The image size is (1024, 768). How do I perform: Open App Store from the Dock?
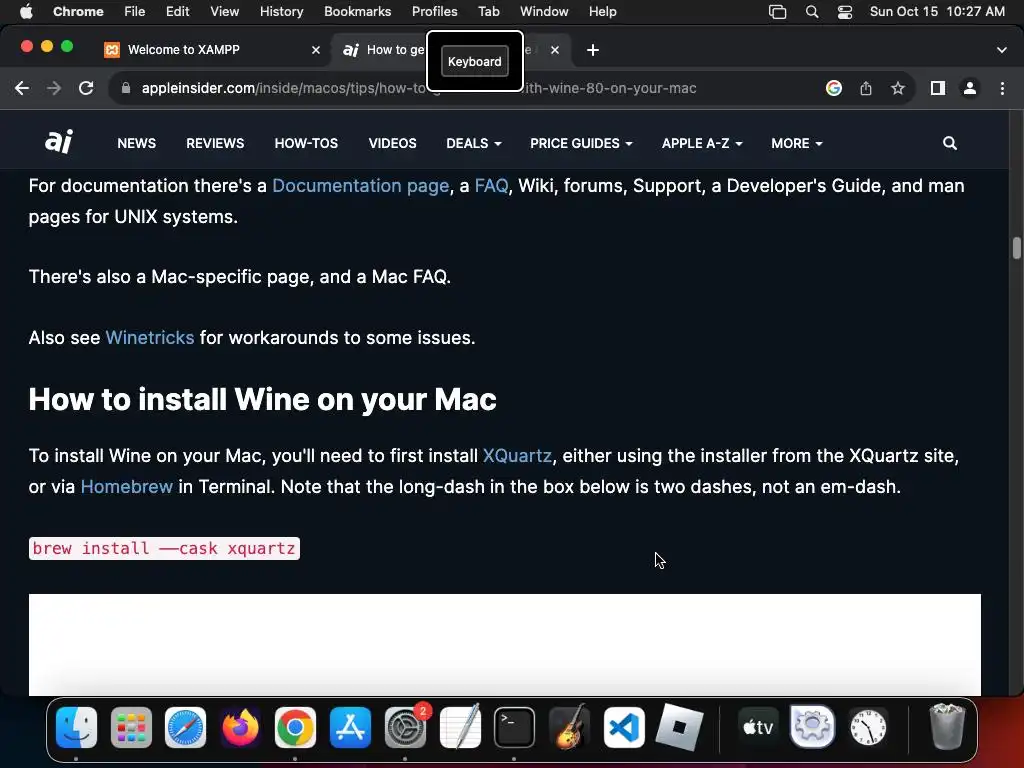(350, 728)
